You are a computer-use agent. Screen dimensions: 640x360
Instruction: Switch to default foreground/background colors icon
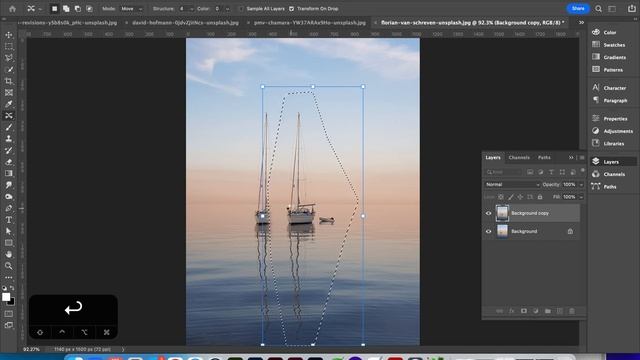click(4, 288)
